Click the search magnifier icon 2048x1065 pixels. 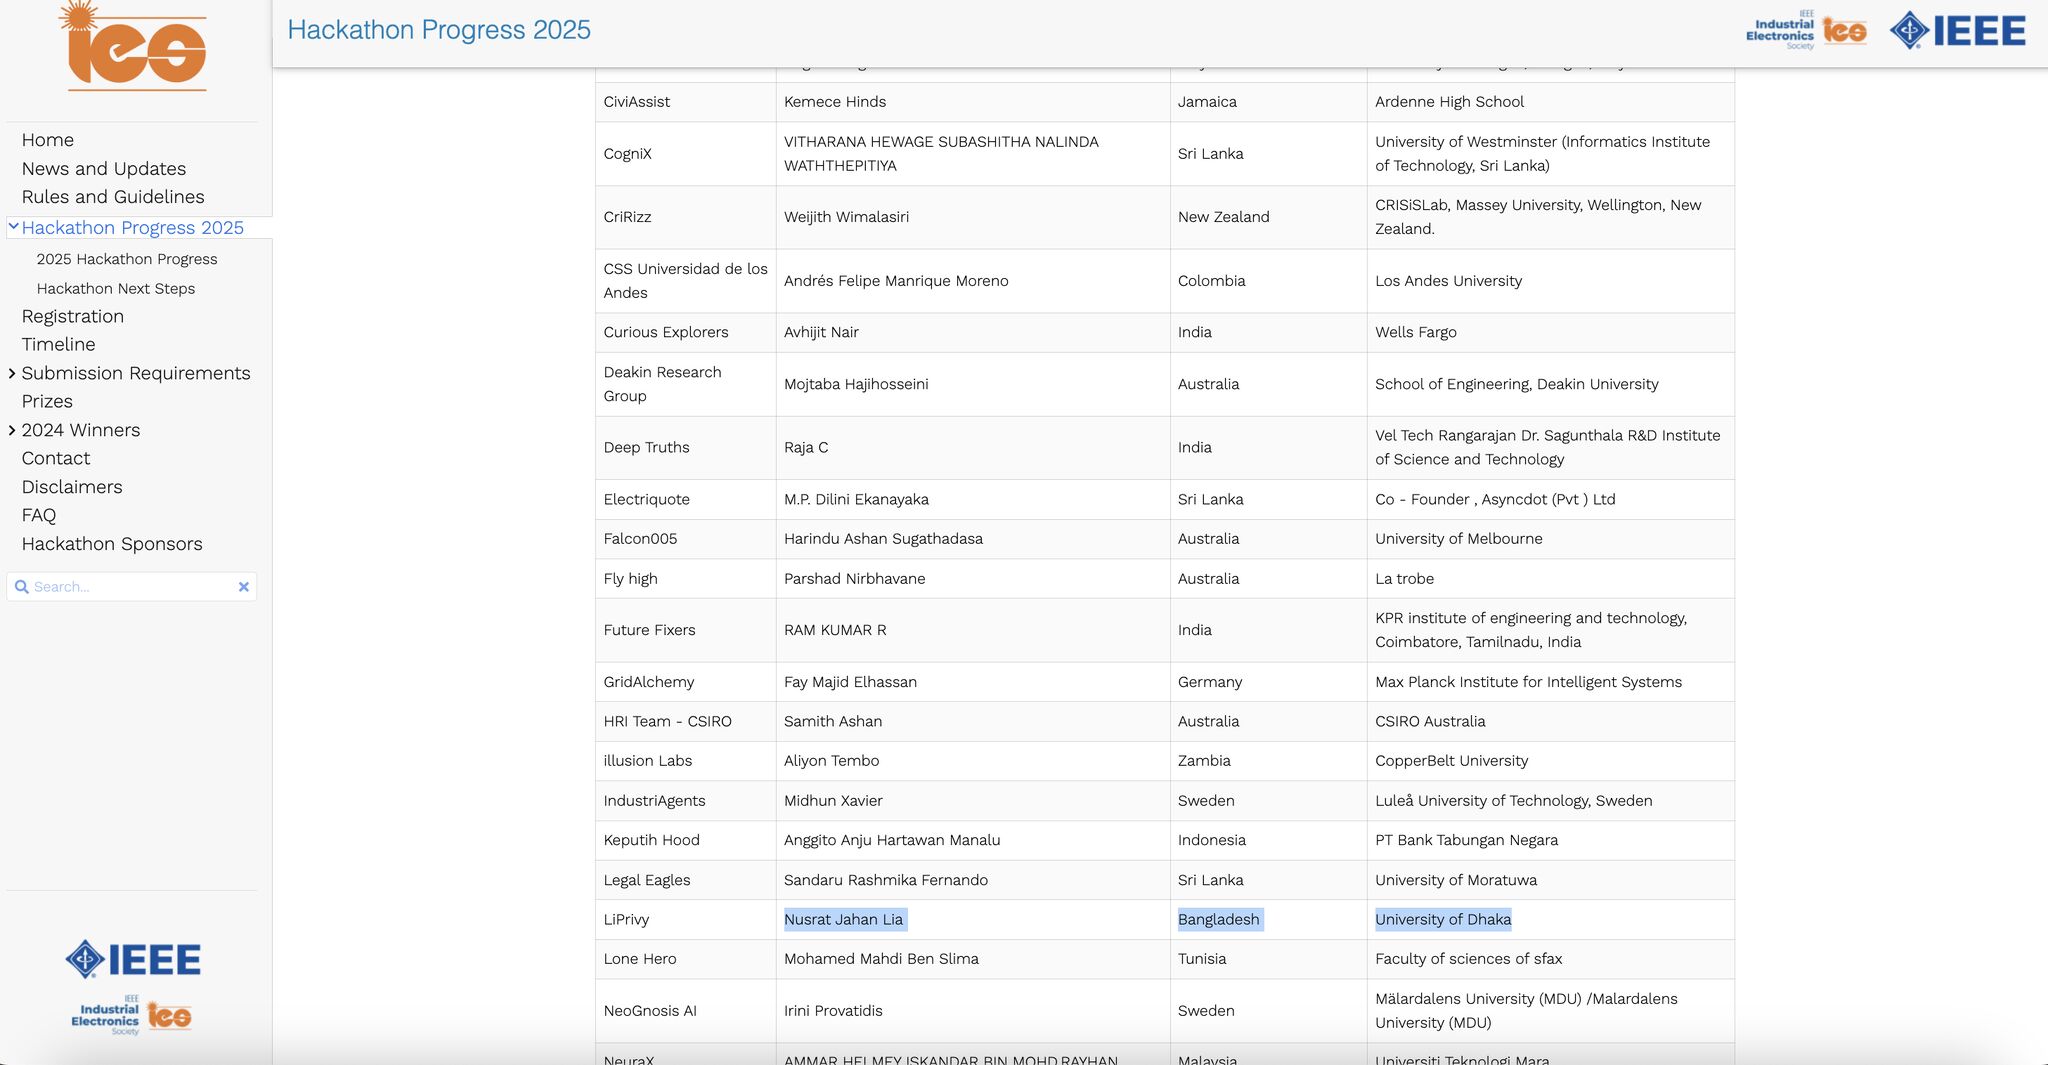click(21, 587)
